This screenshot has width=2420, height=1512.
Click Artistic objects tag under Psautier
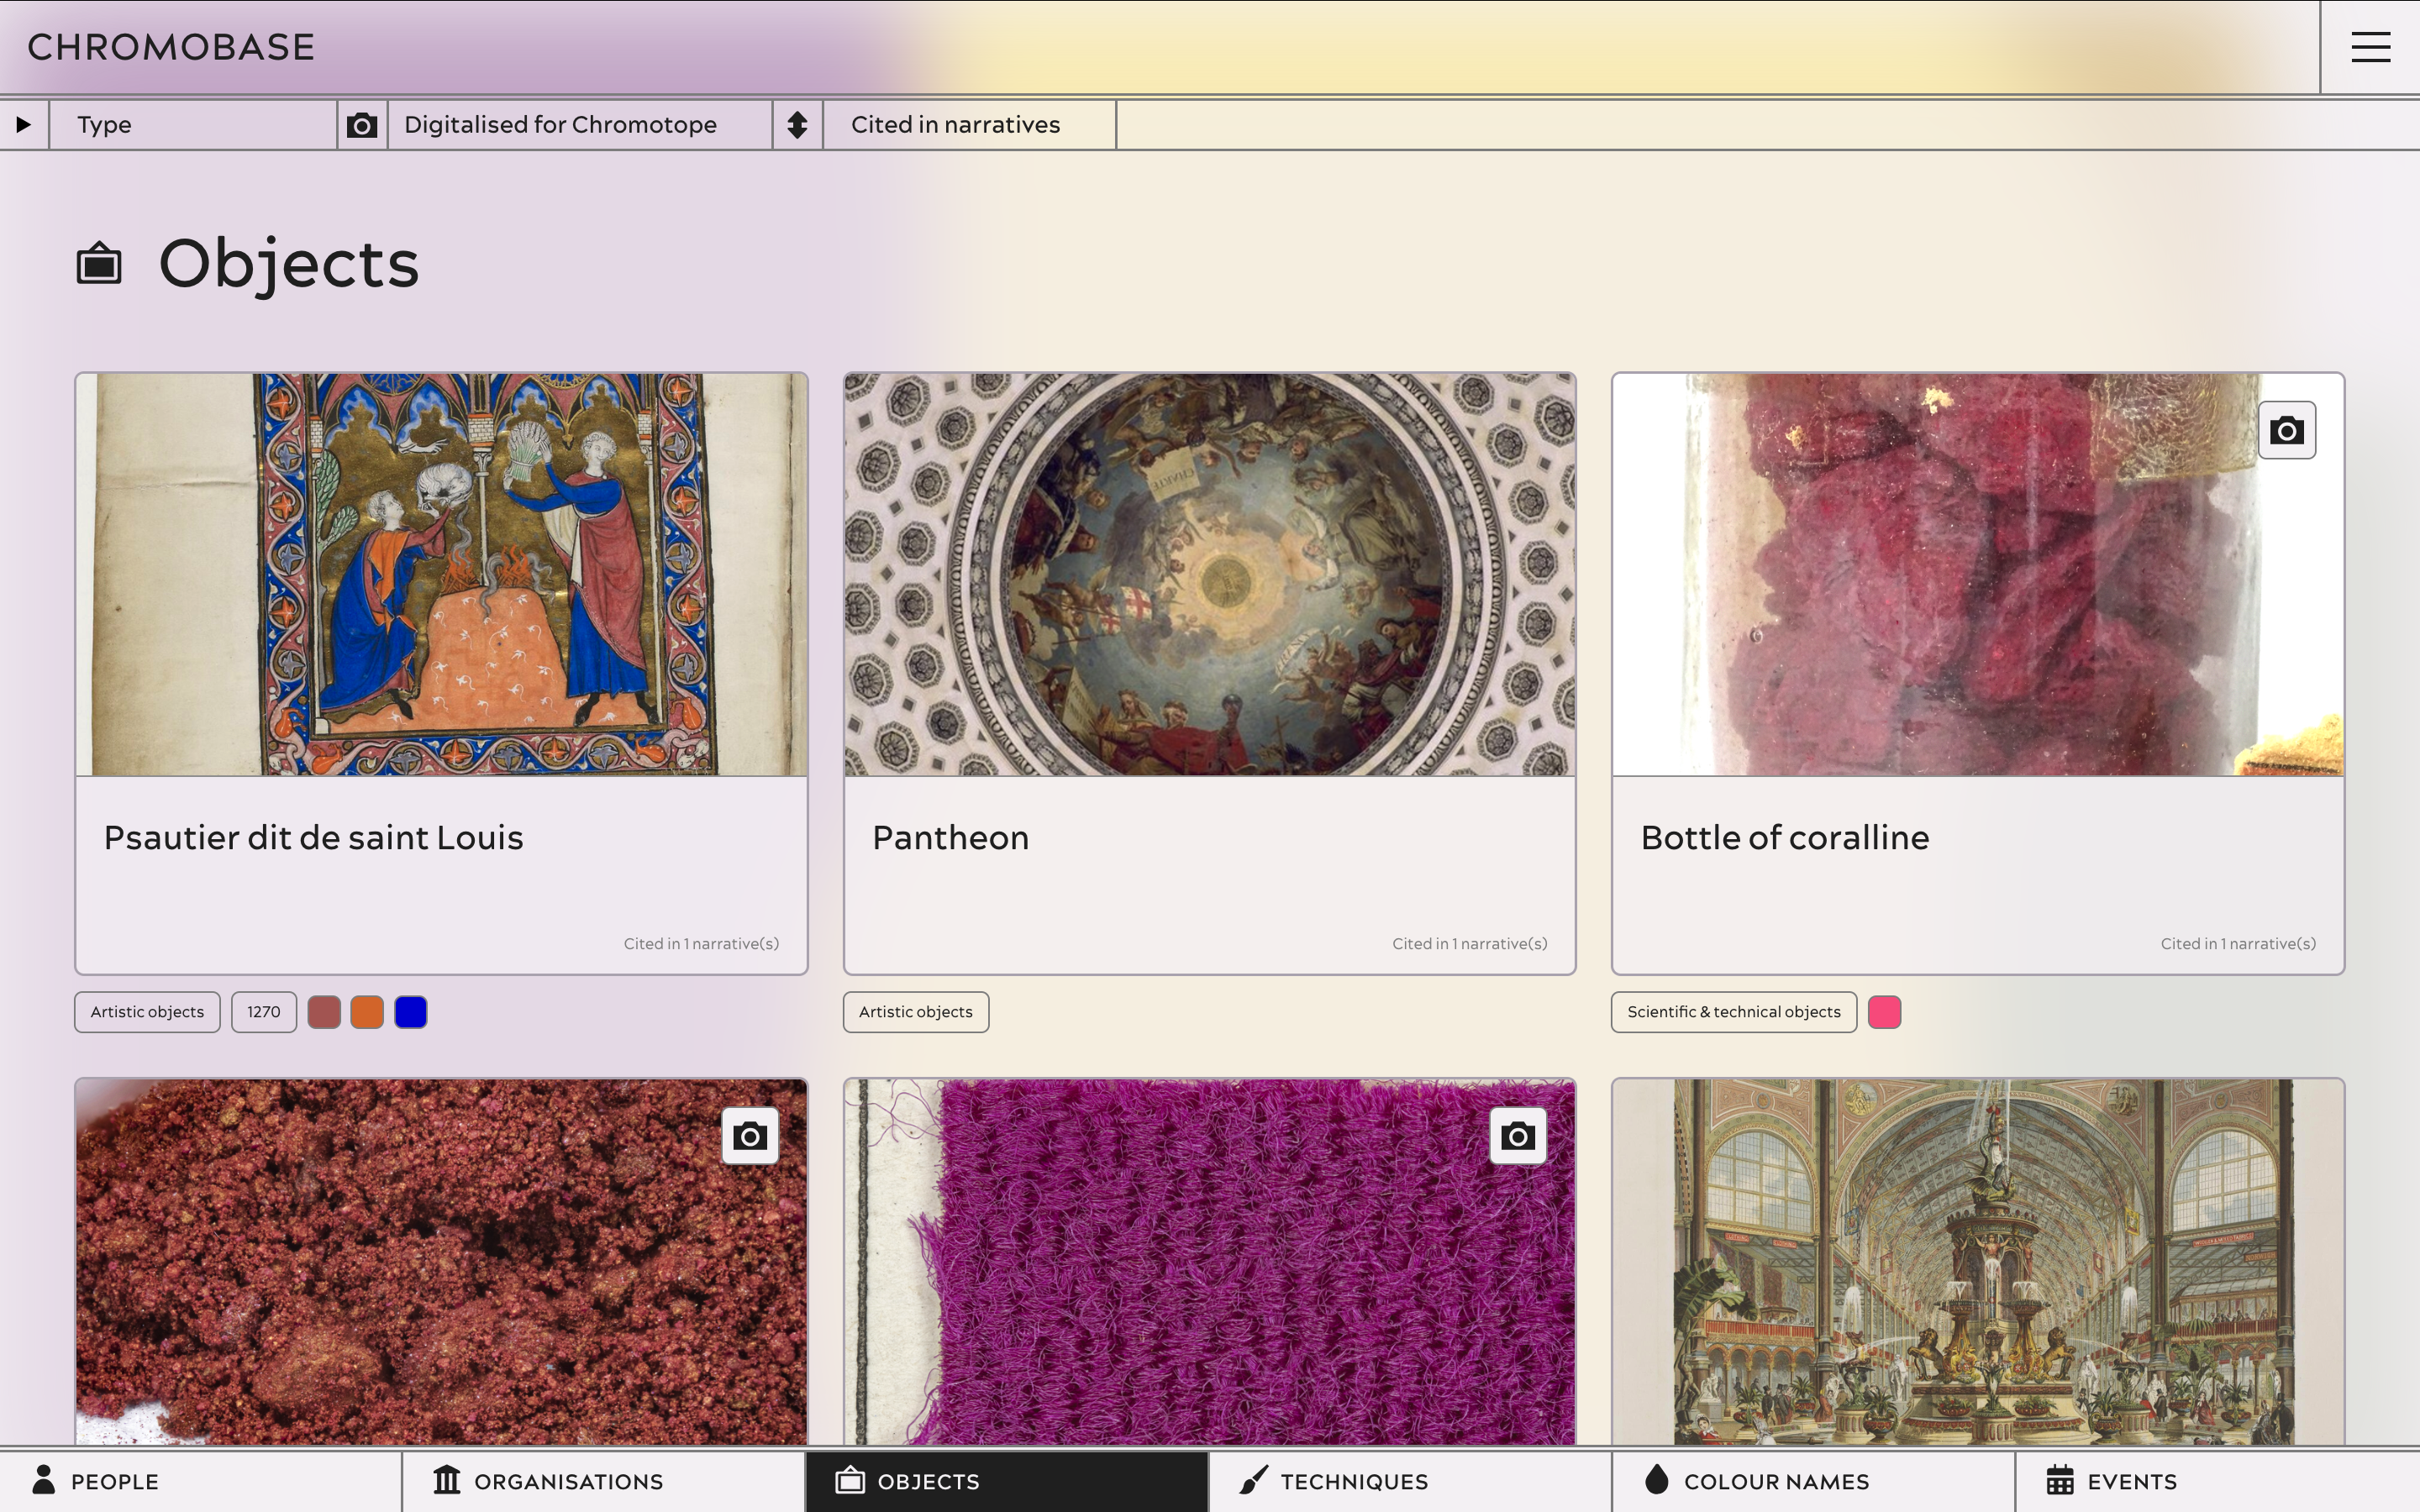point(147,1012)
